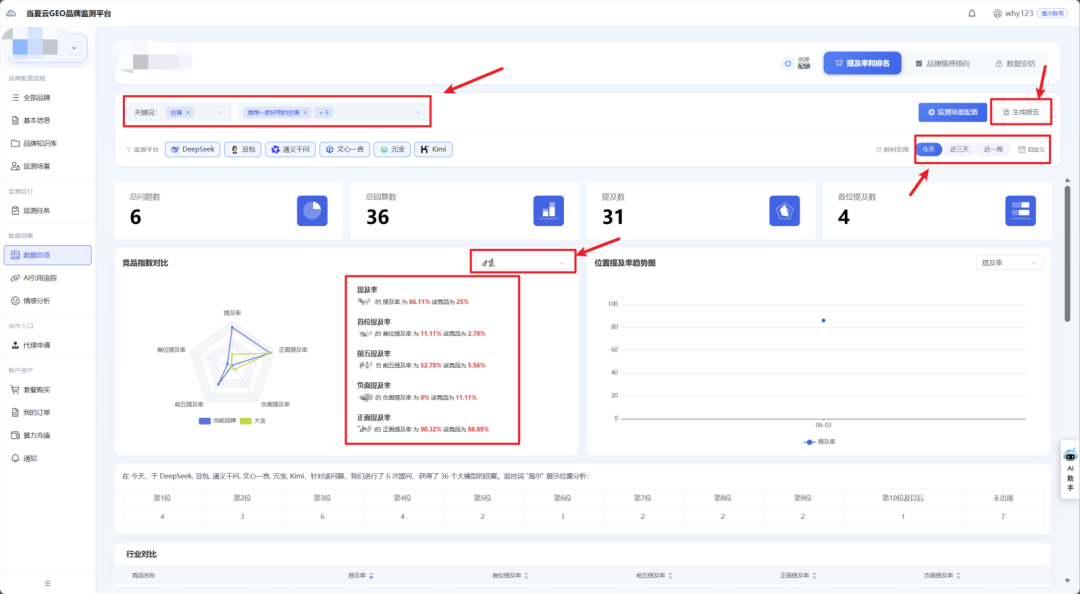Toggle the 通义千问 platform filter

click(x=290, y=149)
